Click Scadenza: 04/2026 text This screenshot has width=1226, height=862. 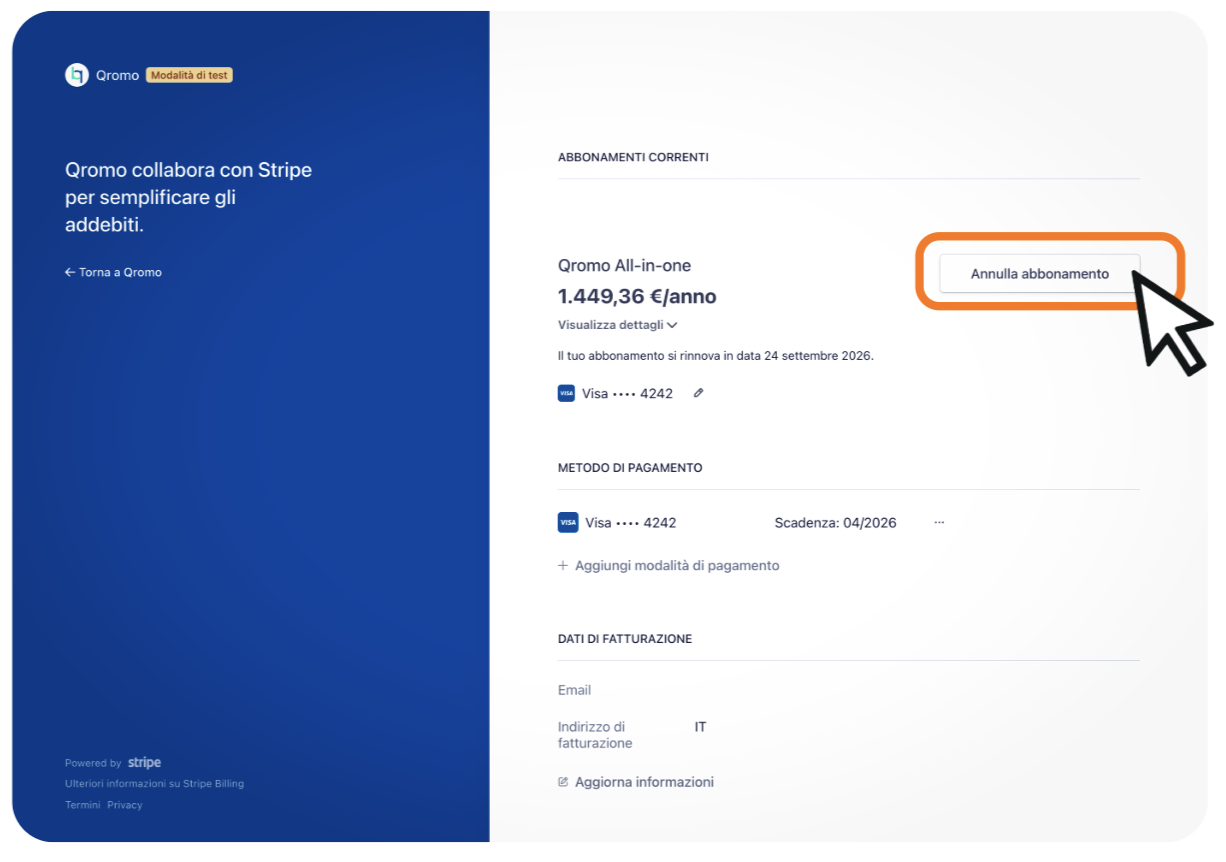tap(835, 522)
